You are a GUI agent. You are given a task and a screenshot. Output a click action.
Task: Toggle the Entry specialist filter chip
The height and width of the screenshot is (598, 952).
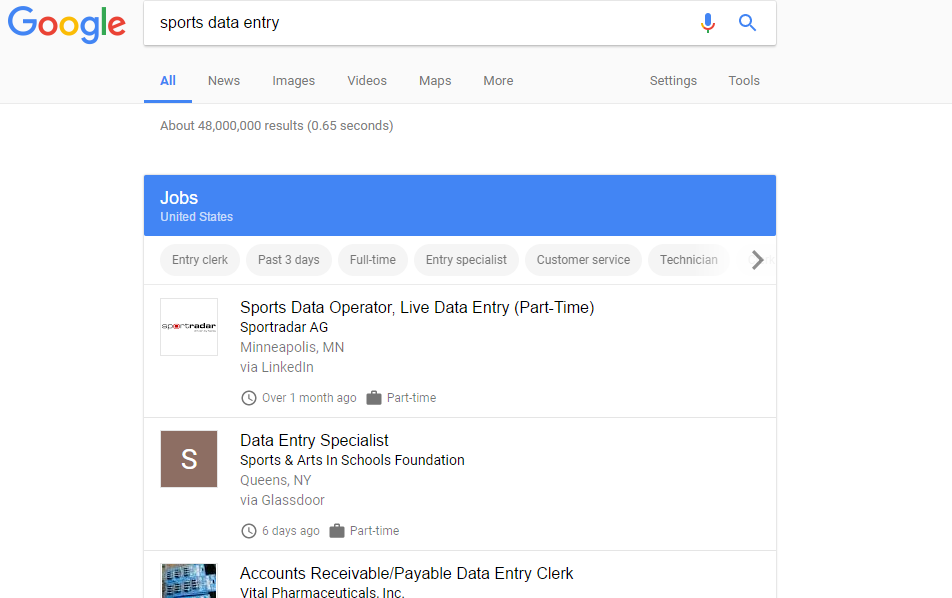(466, 260)
